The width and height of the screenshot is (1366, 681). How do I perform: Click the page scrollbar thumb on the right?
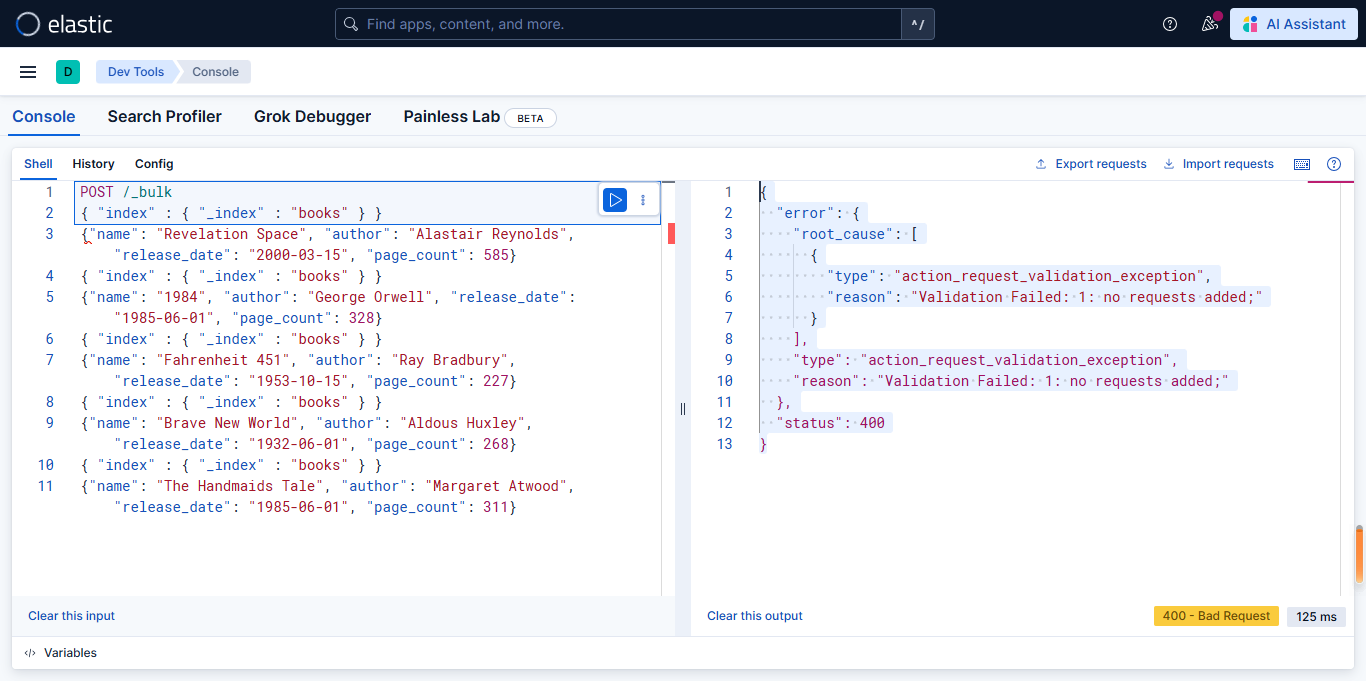(x=1360, y=553)
